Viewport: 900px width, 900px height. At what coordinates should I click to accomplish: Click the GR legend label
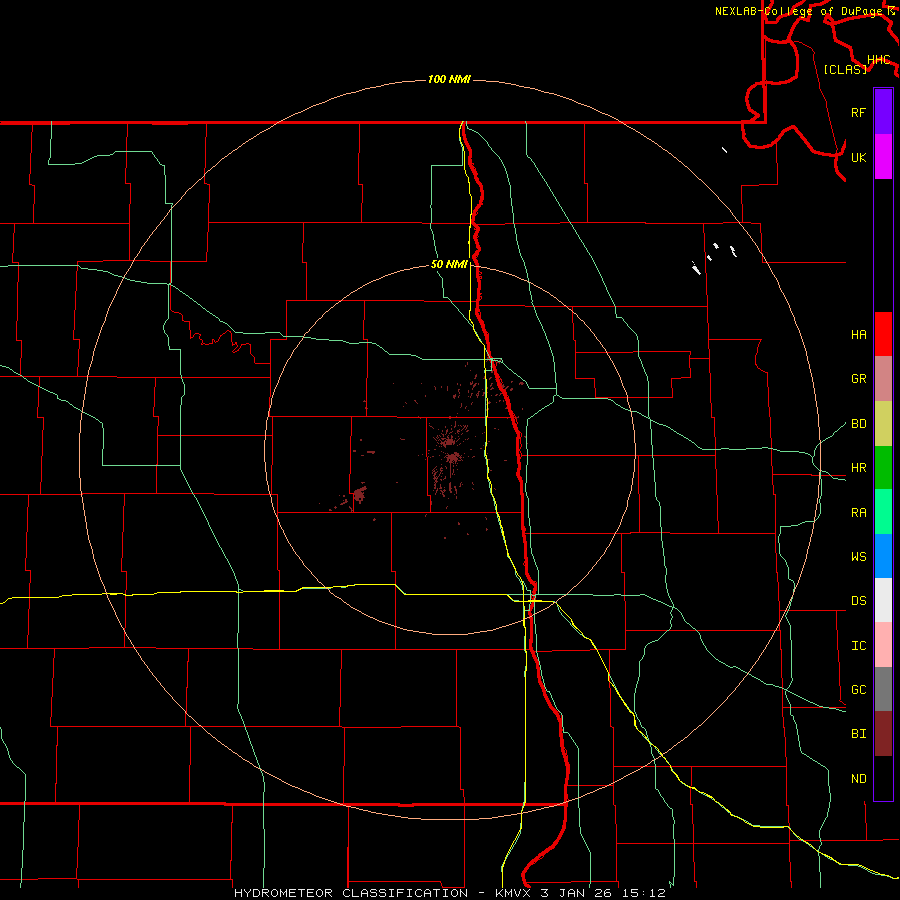[x=858, y=379]
